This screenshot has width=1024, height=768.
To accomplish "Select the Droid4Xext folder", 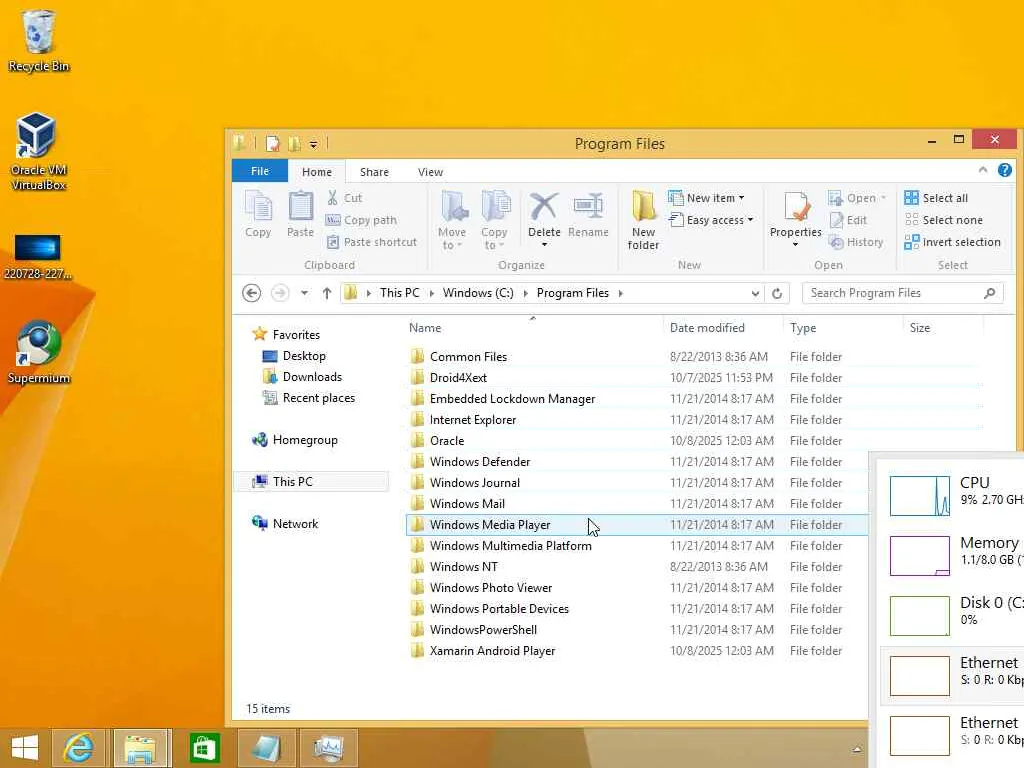I will tap(458, 377).
